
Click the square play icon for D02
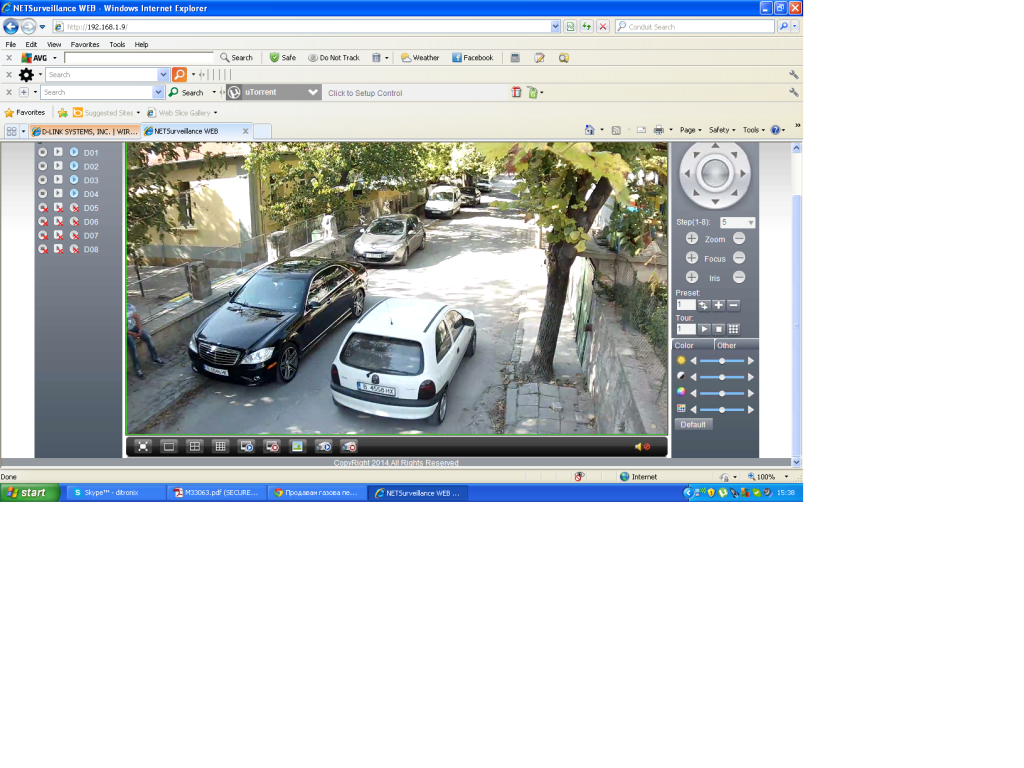click(x=58, y=166)
